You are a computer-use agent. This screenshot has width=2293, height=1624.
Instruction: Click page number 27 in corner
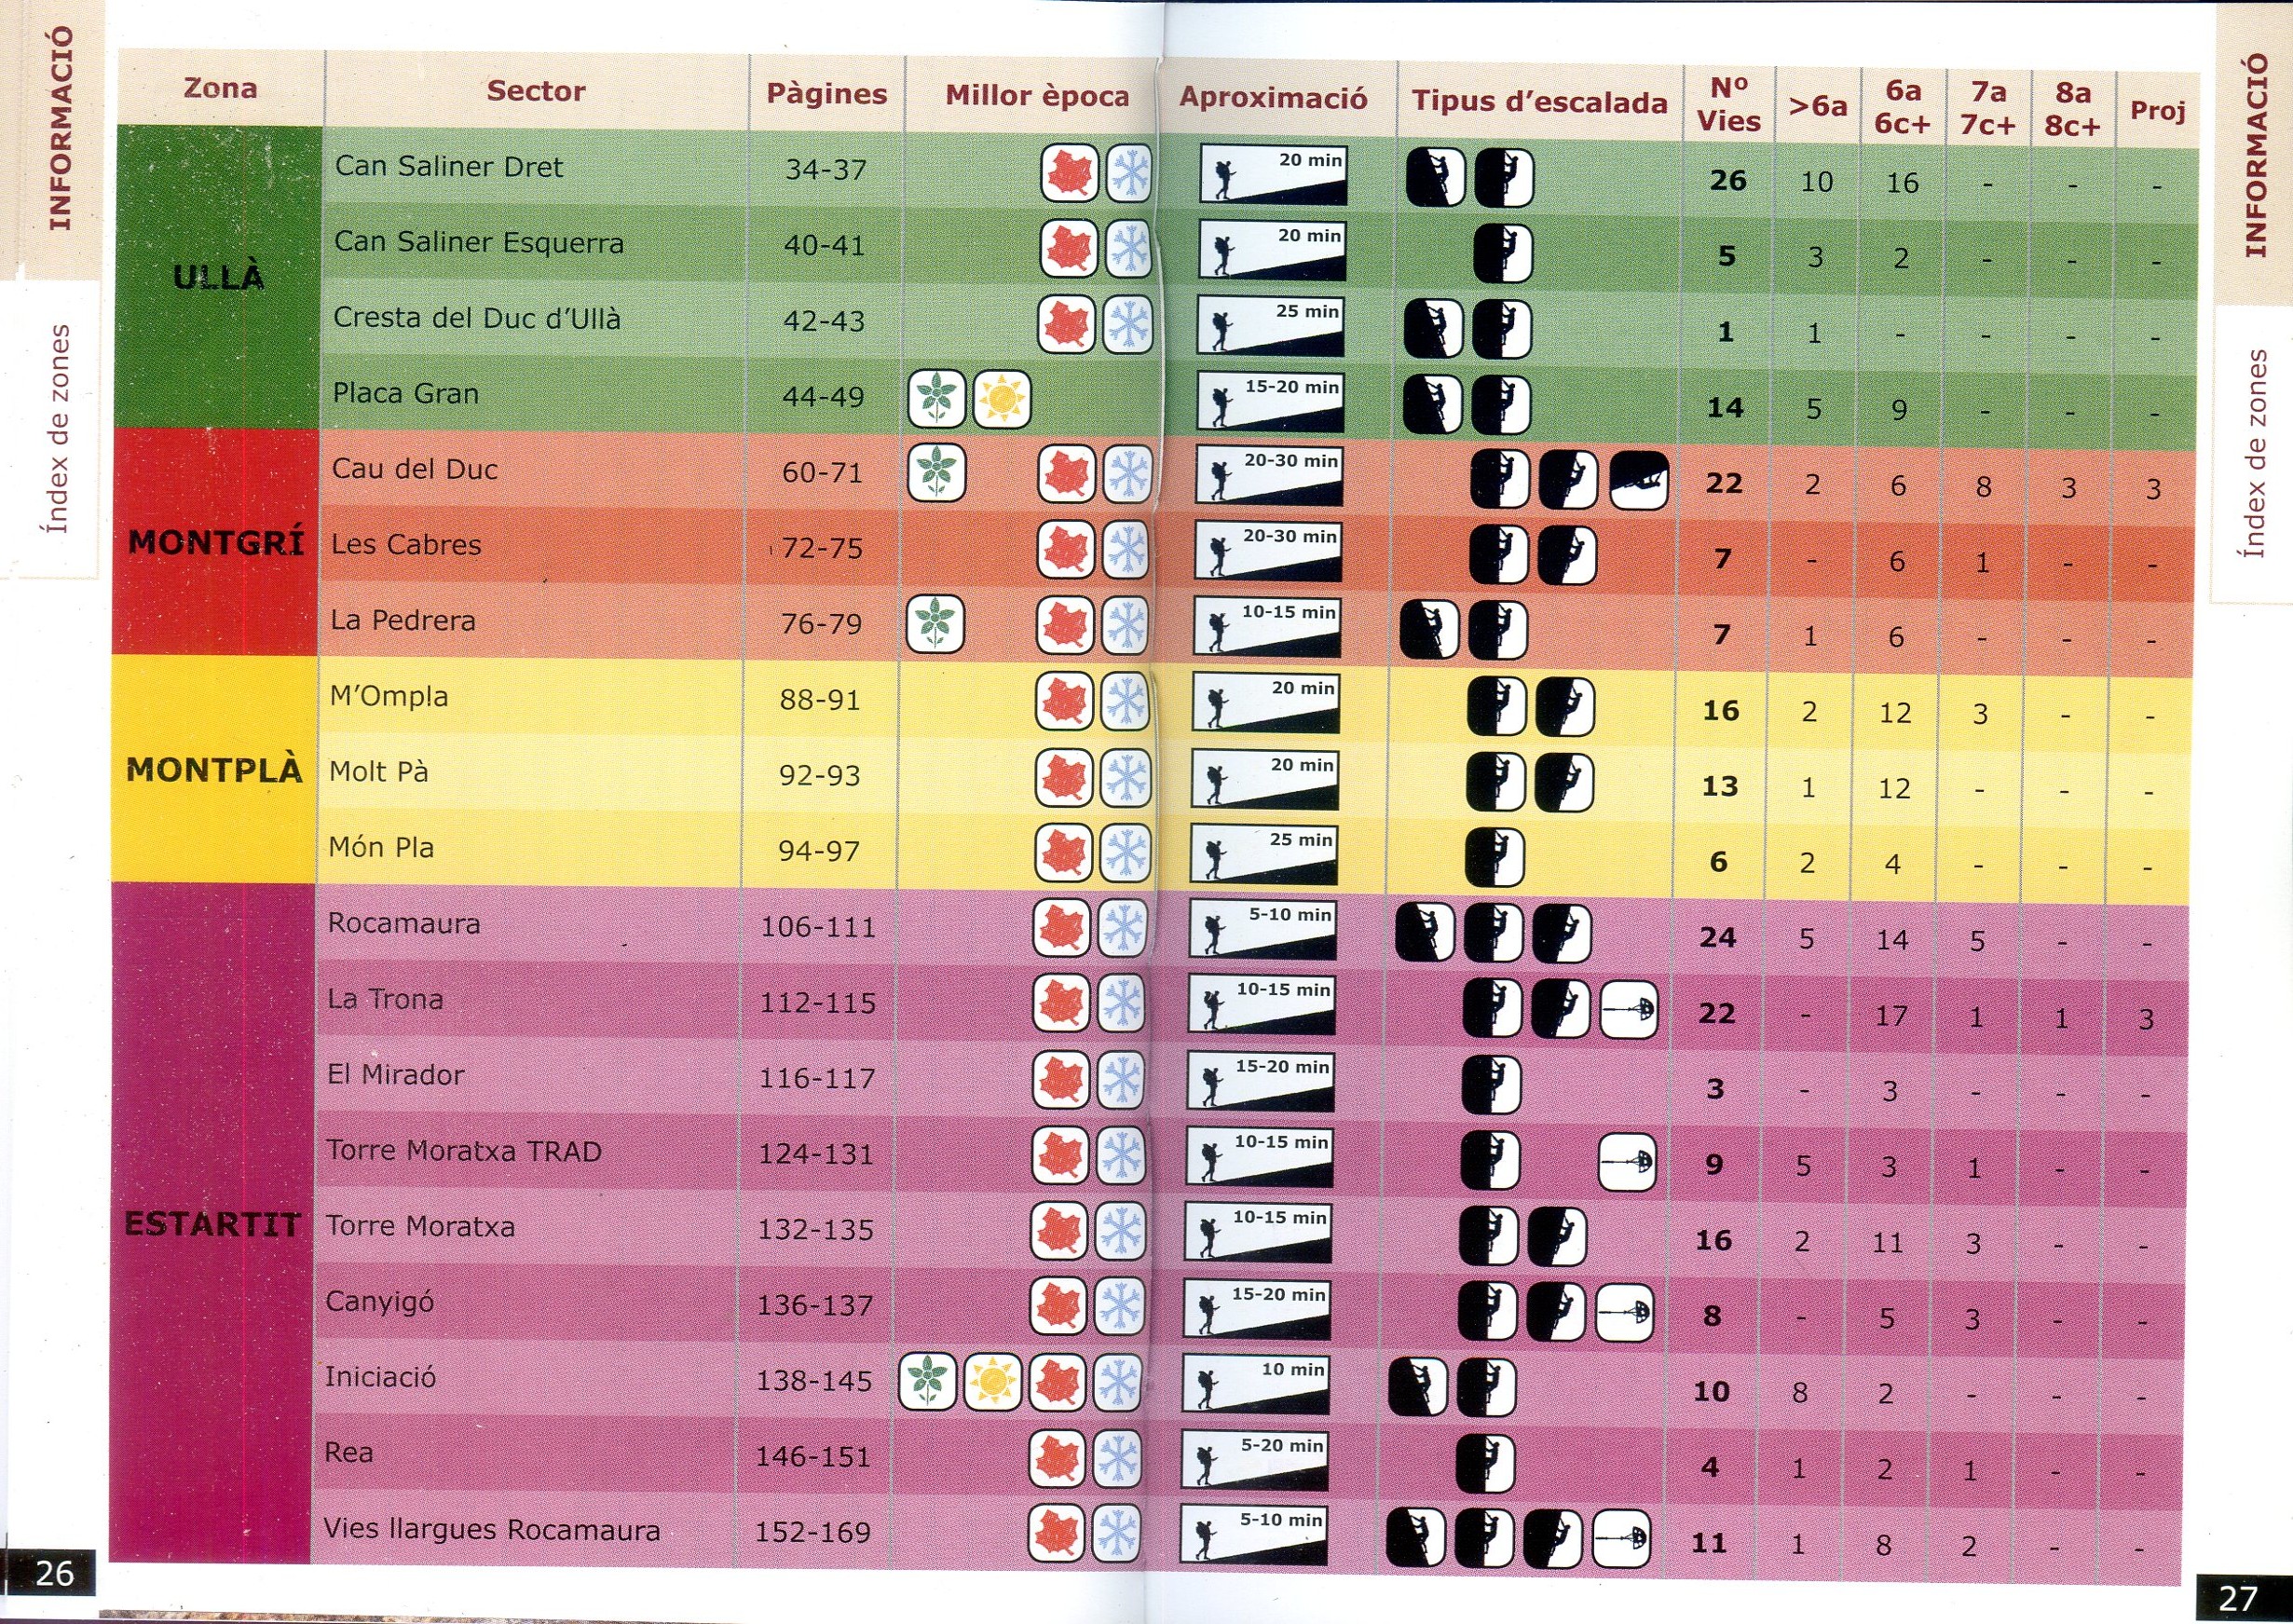click(2237, 1598)
